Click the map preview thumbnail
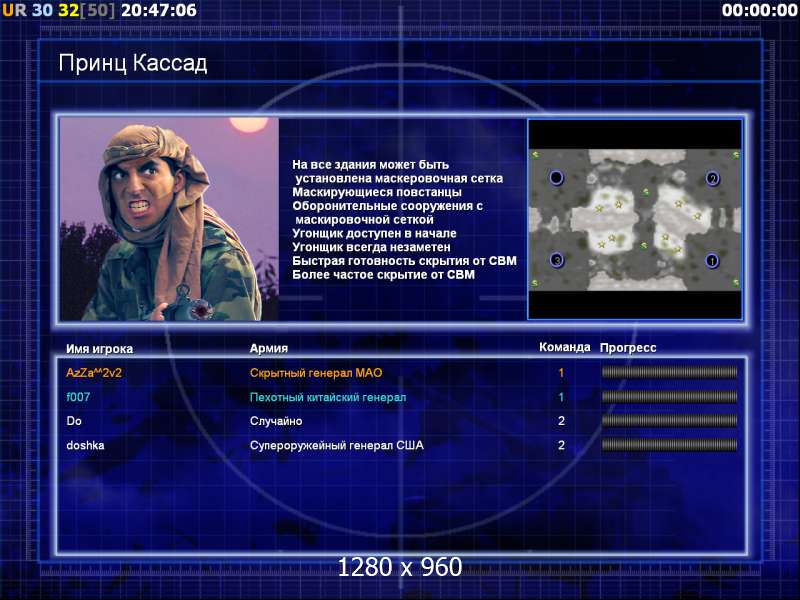Screen dimensions: 800x600 pos(635,219)
